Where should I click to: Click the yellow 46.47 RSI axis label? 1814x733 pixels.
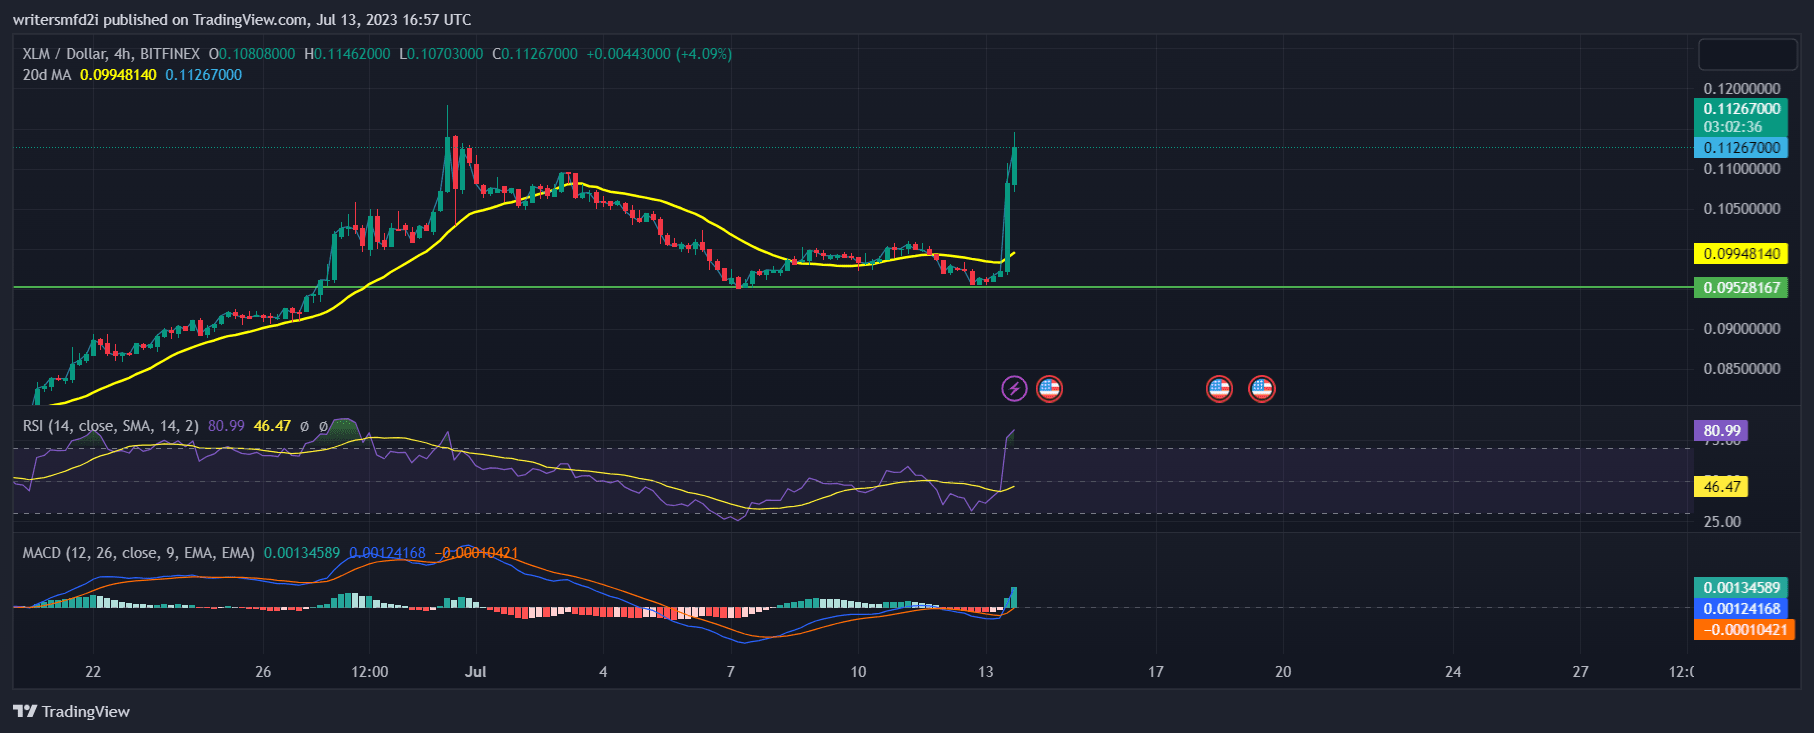coord(1721,487)
